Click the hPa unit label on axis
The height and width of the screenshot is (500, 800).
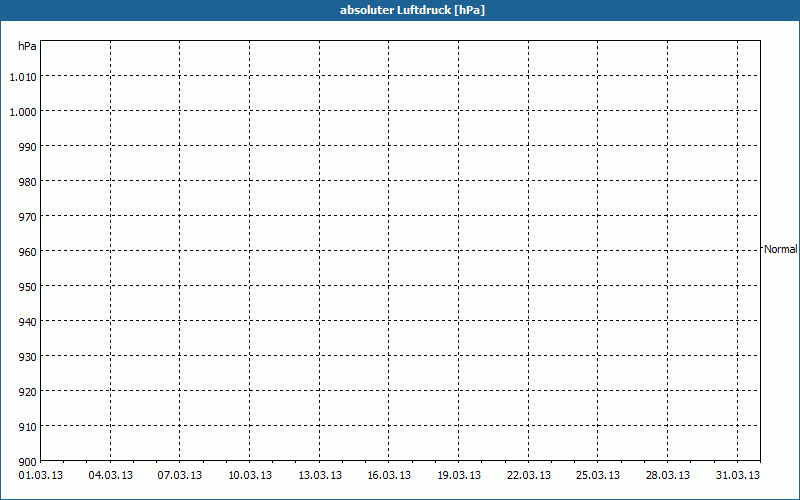[27, 46]
